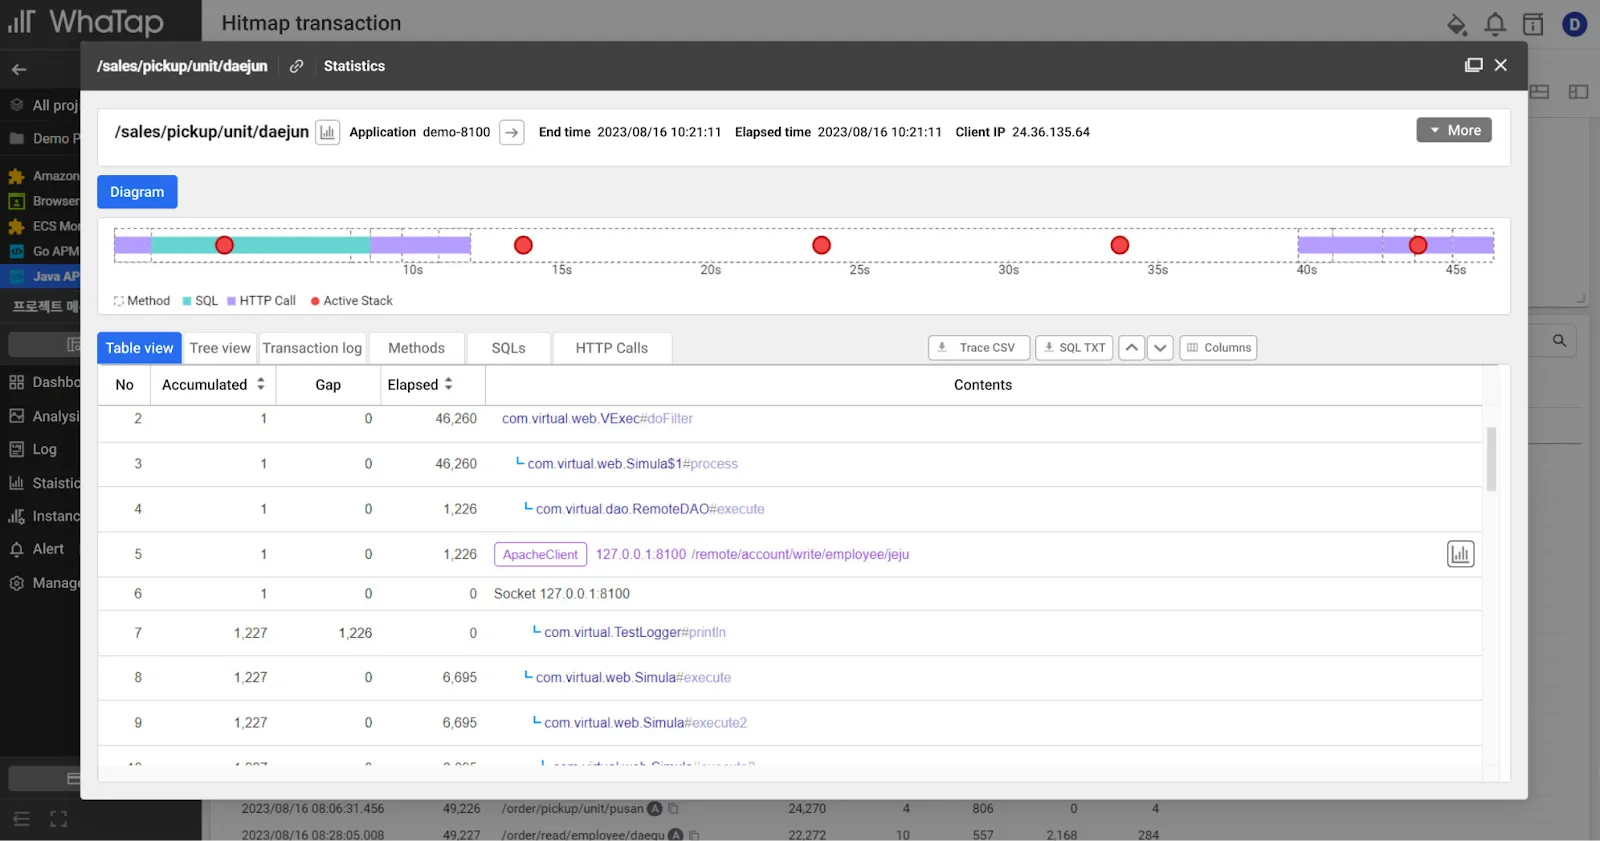Open the chart icon beside /sales/pickup/unit/daejun

click(x=327, y=132)
